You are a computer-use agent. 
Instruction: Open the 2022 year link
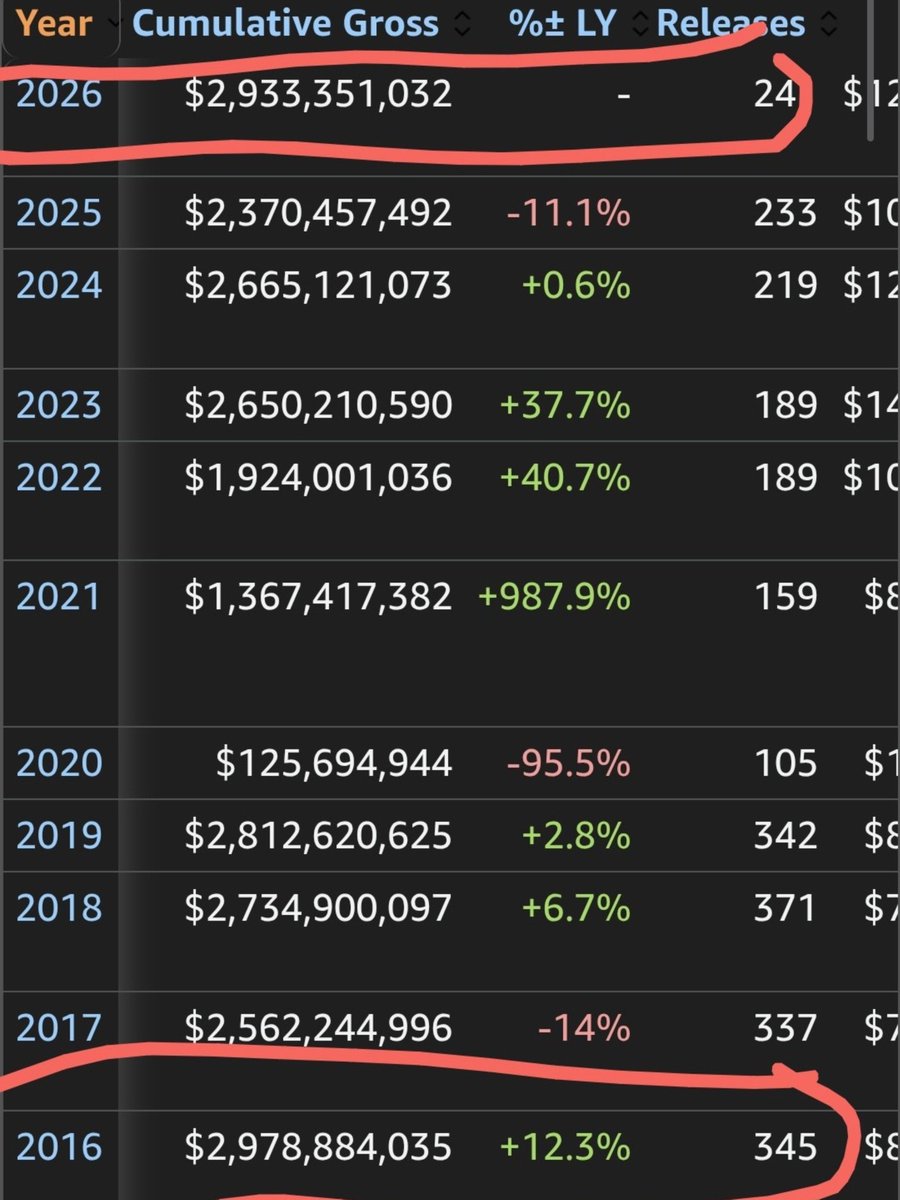coord(59,476)
